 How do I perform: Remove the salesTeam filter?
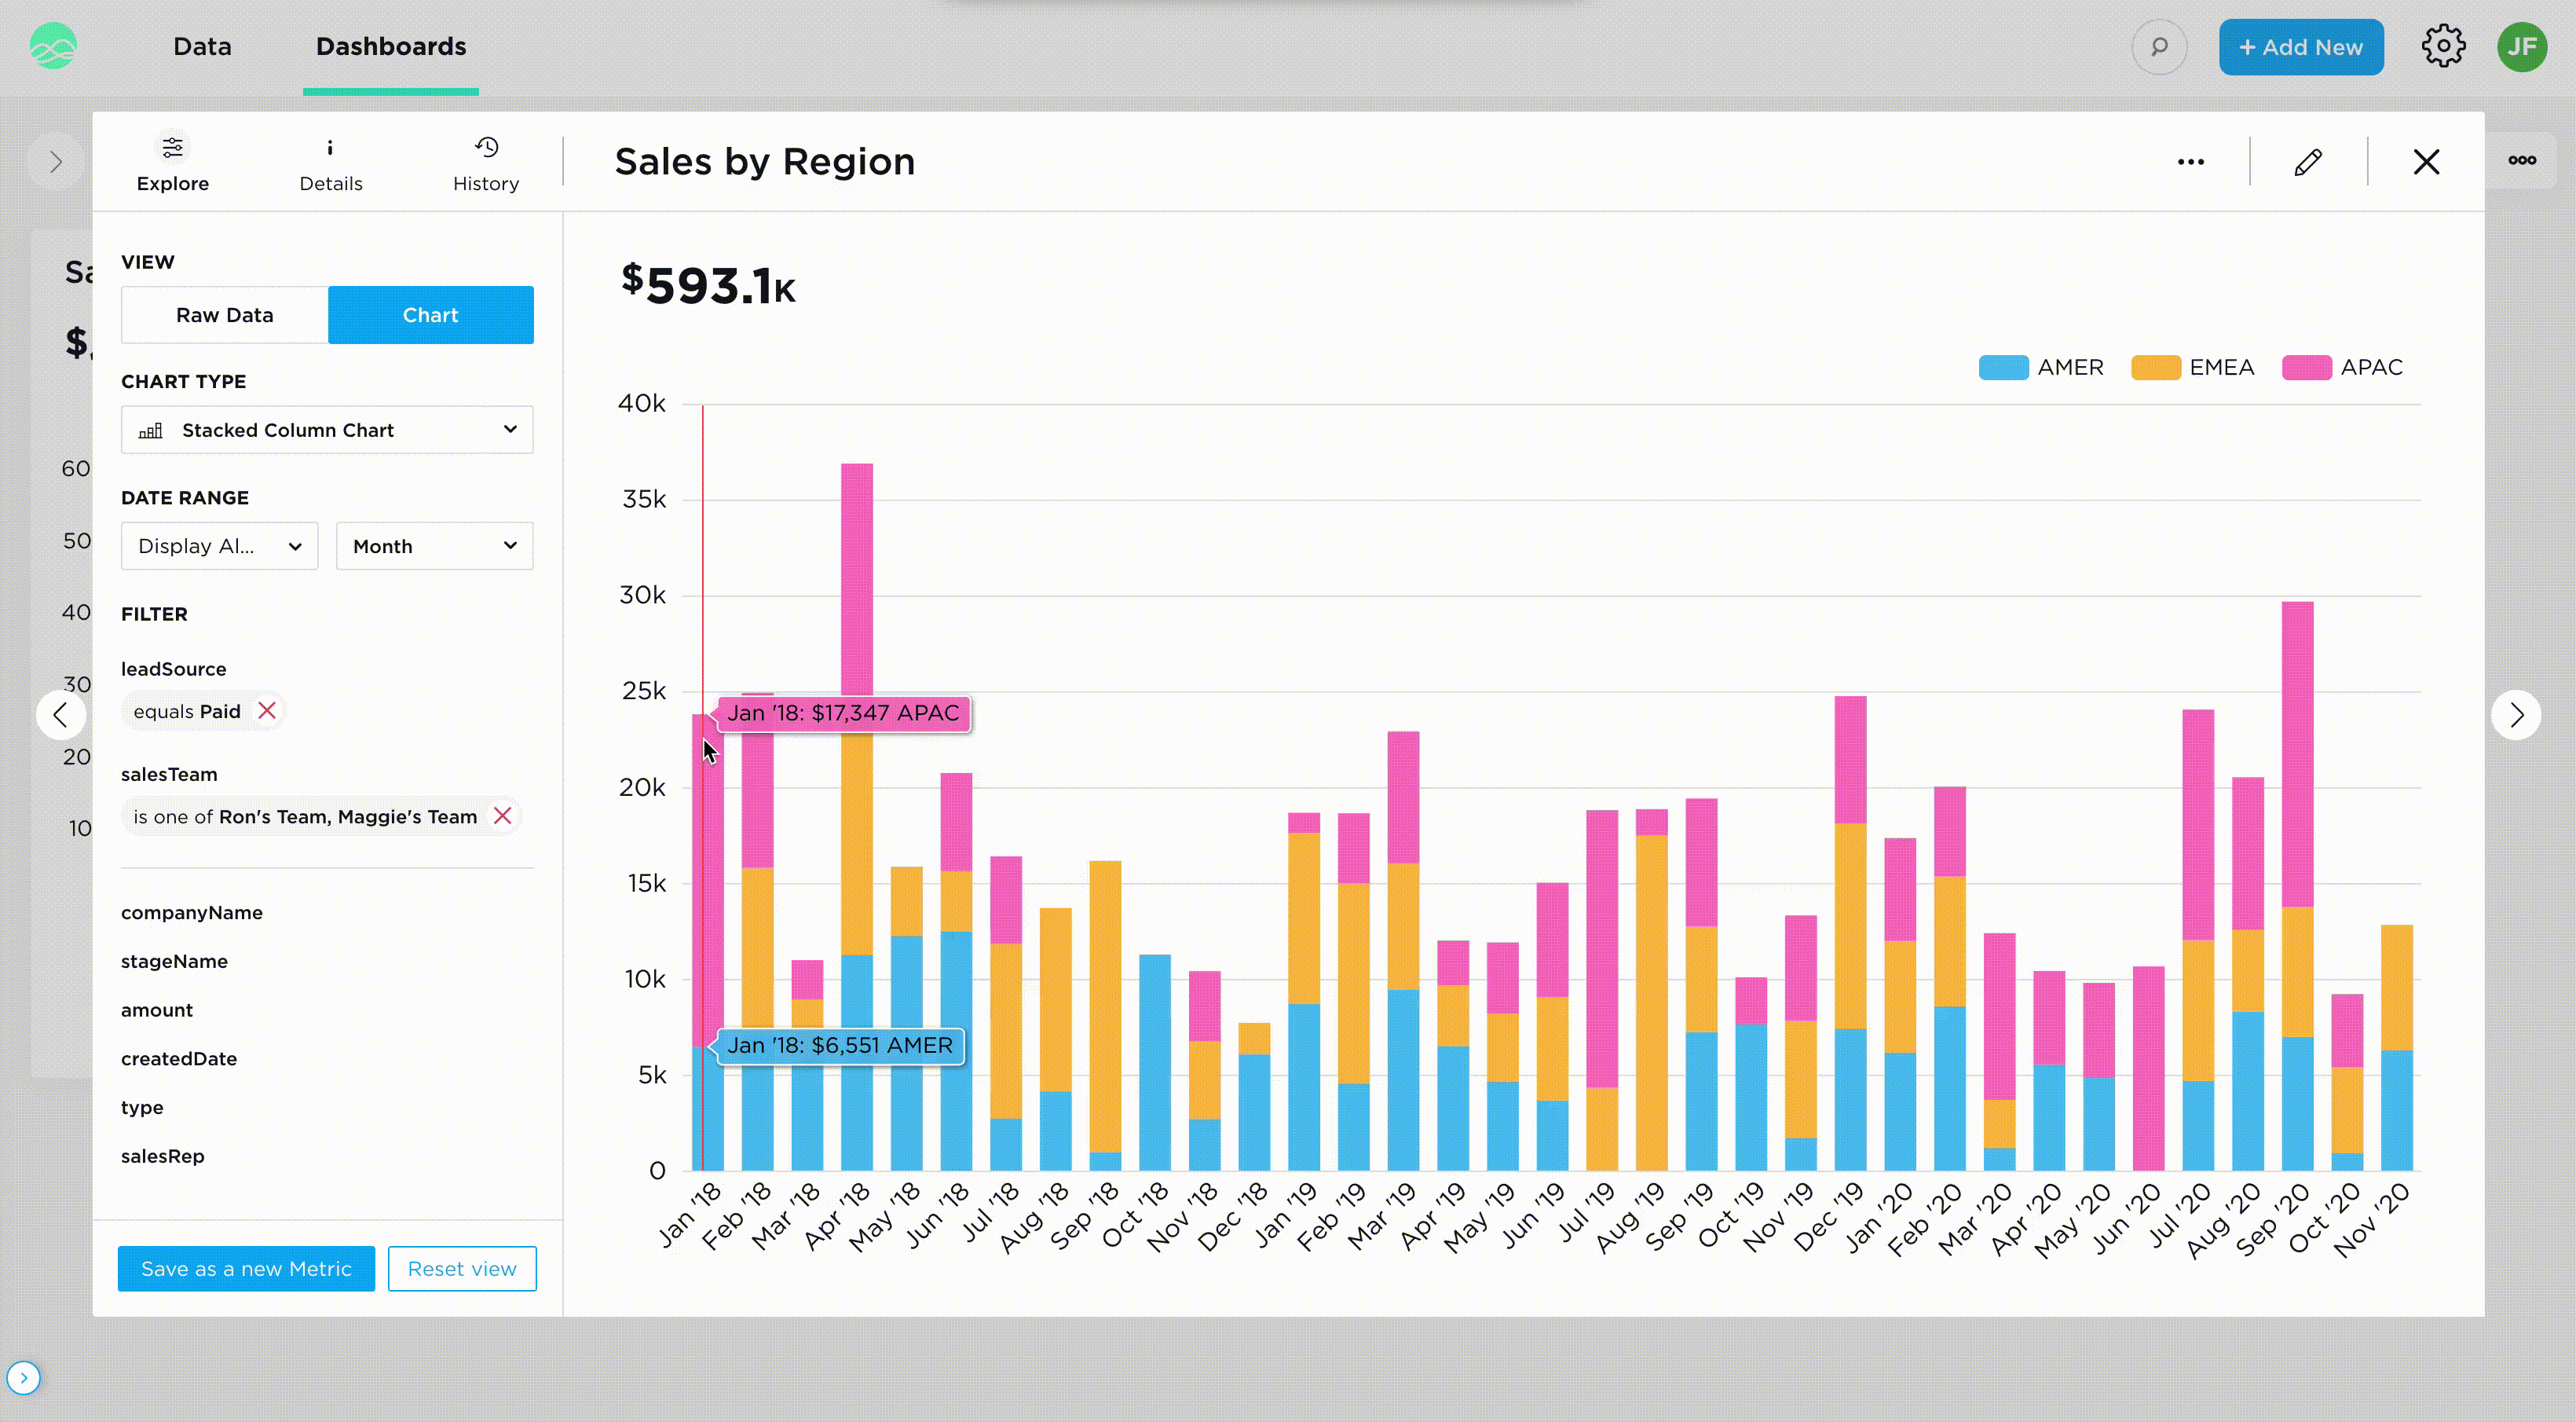502,816
